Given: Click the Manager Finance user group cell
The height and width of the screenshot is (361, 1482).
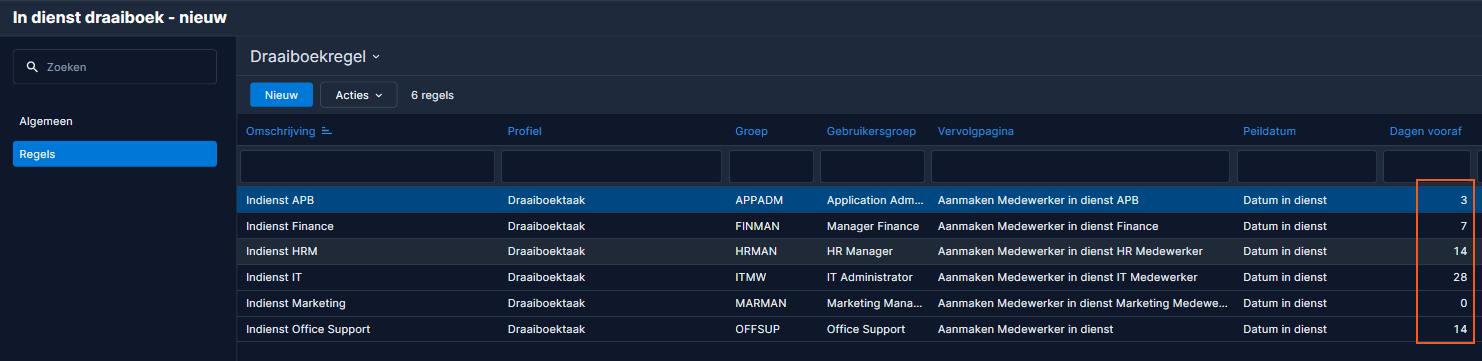Looking at the screenshot, I should tap(873, 226).
